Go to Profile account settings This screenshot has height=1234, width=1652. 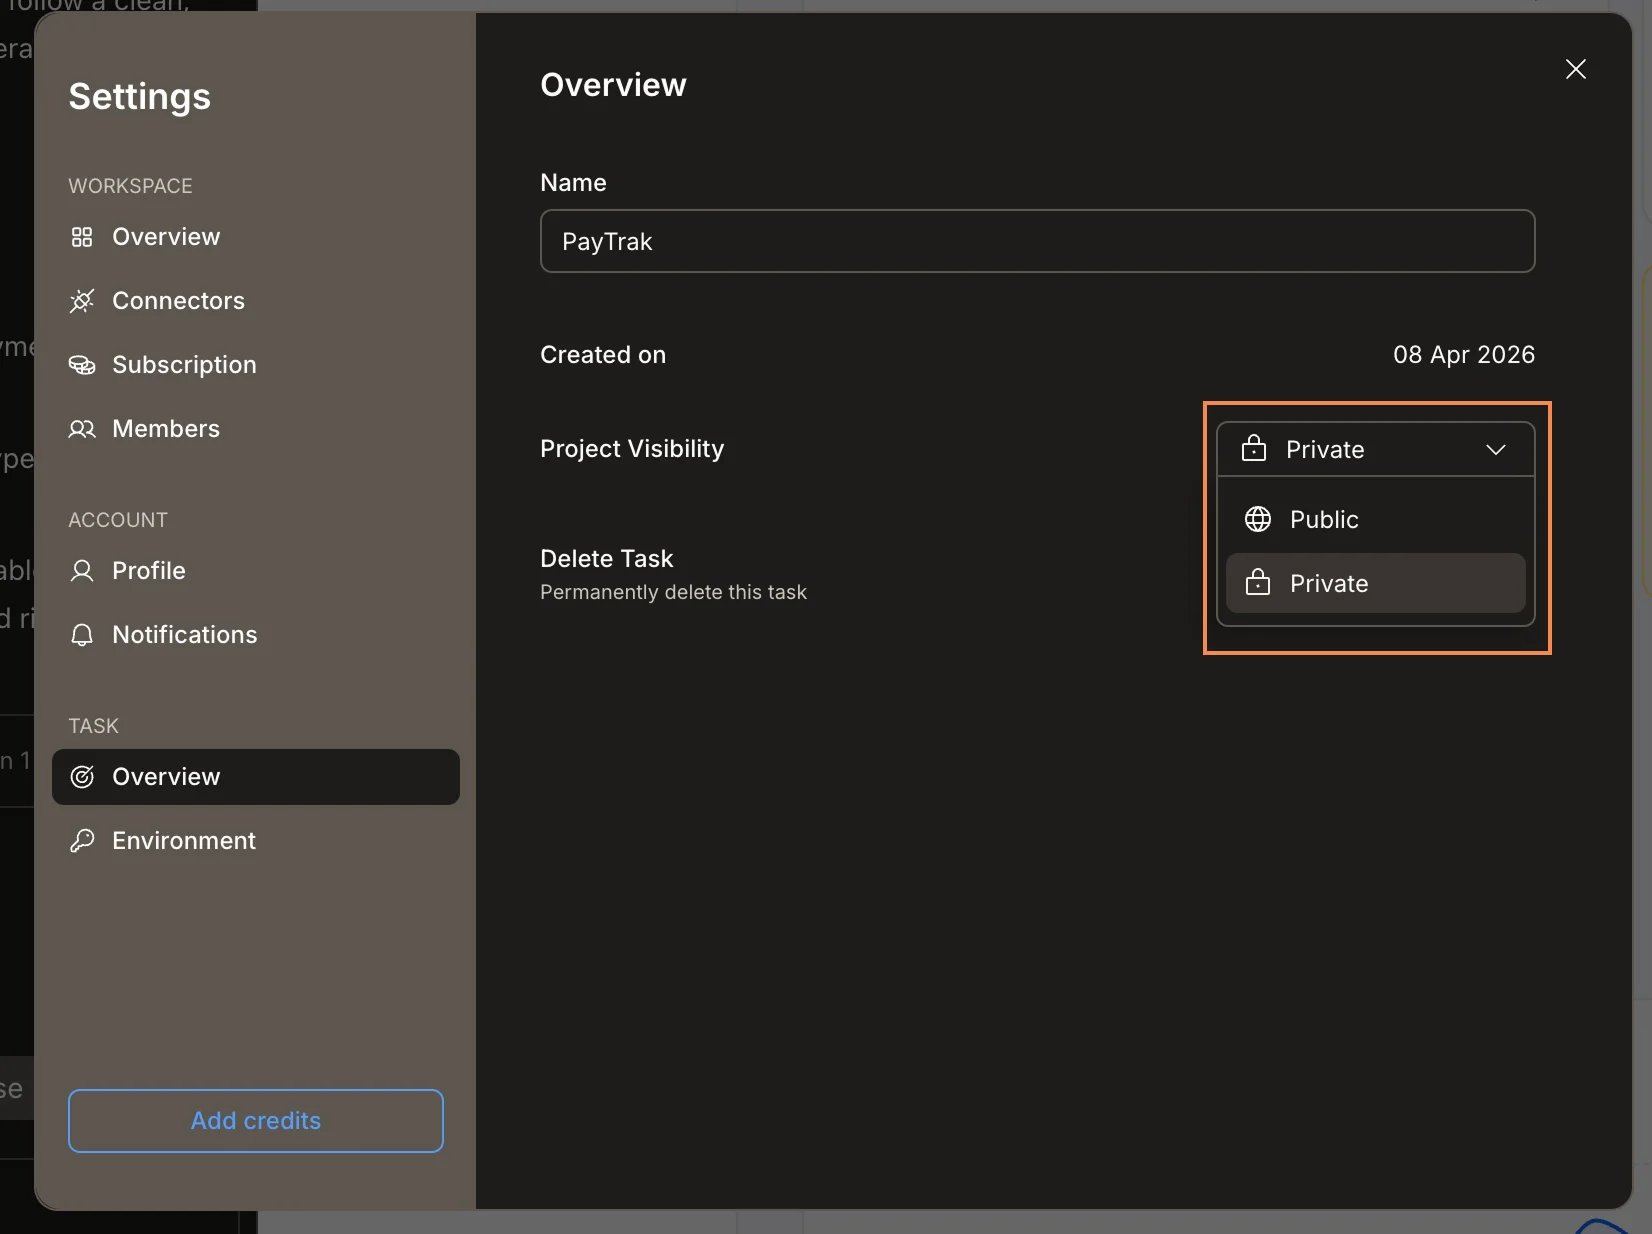tap(256, 571)
